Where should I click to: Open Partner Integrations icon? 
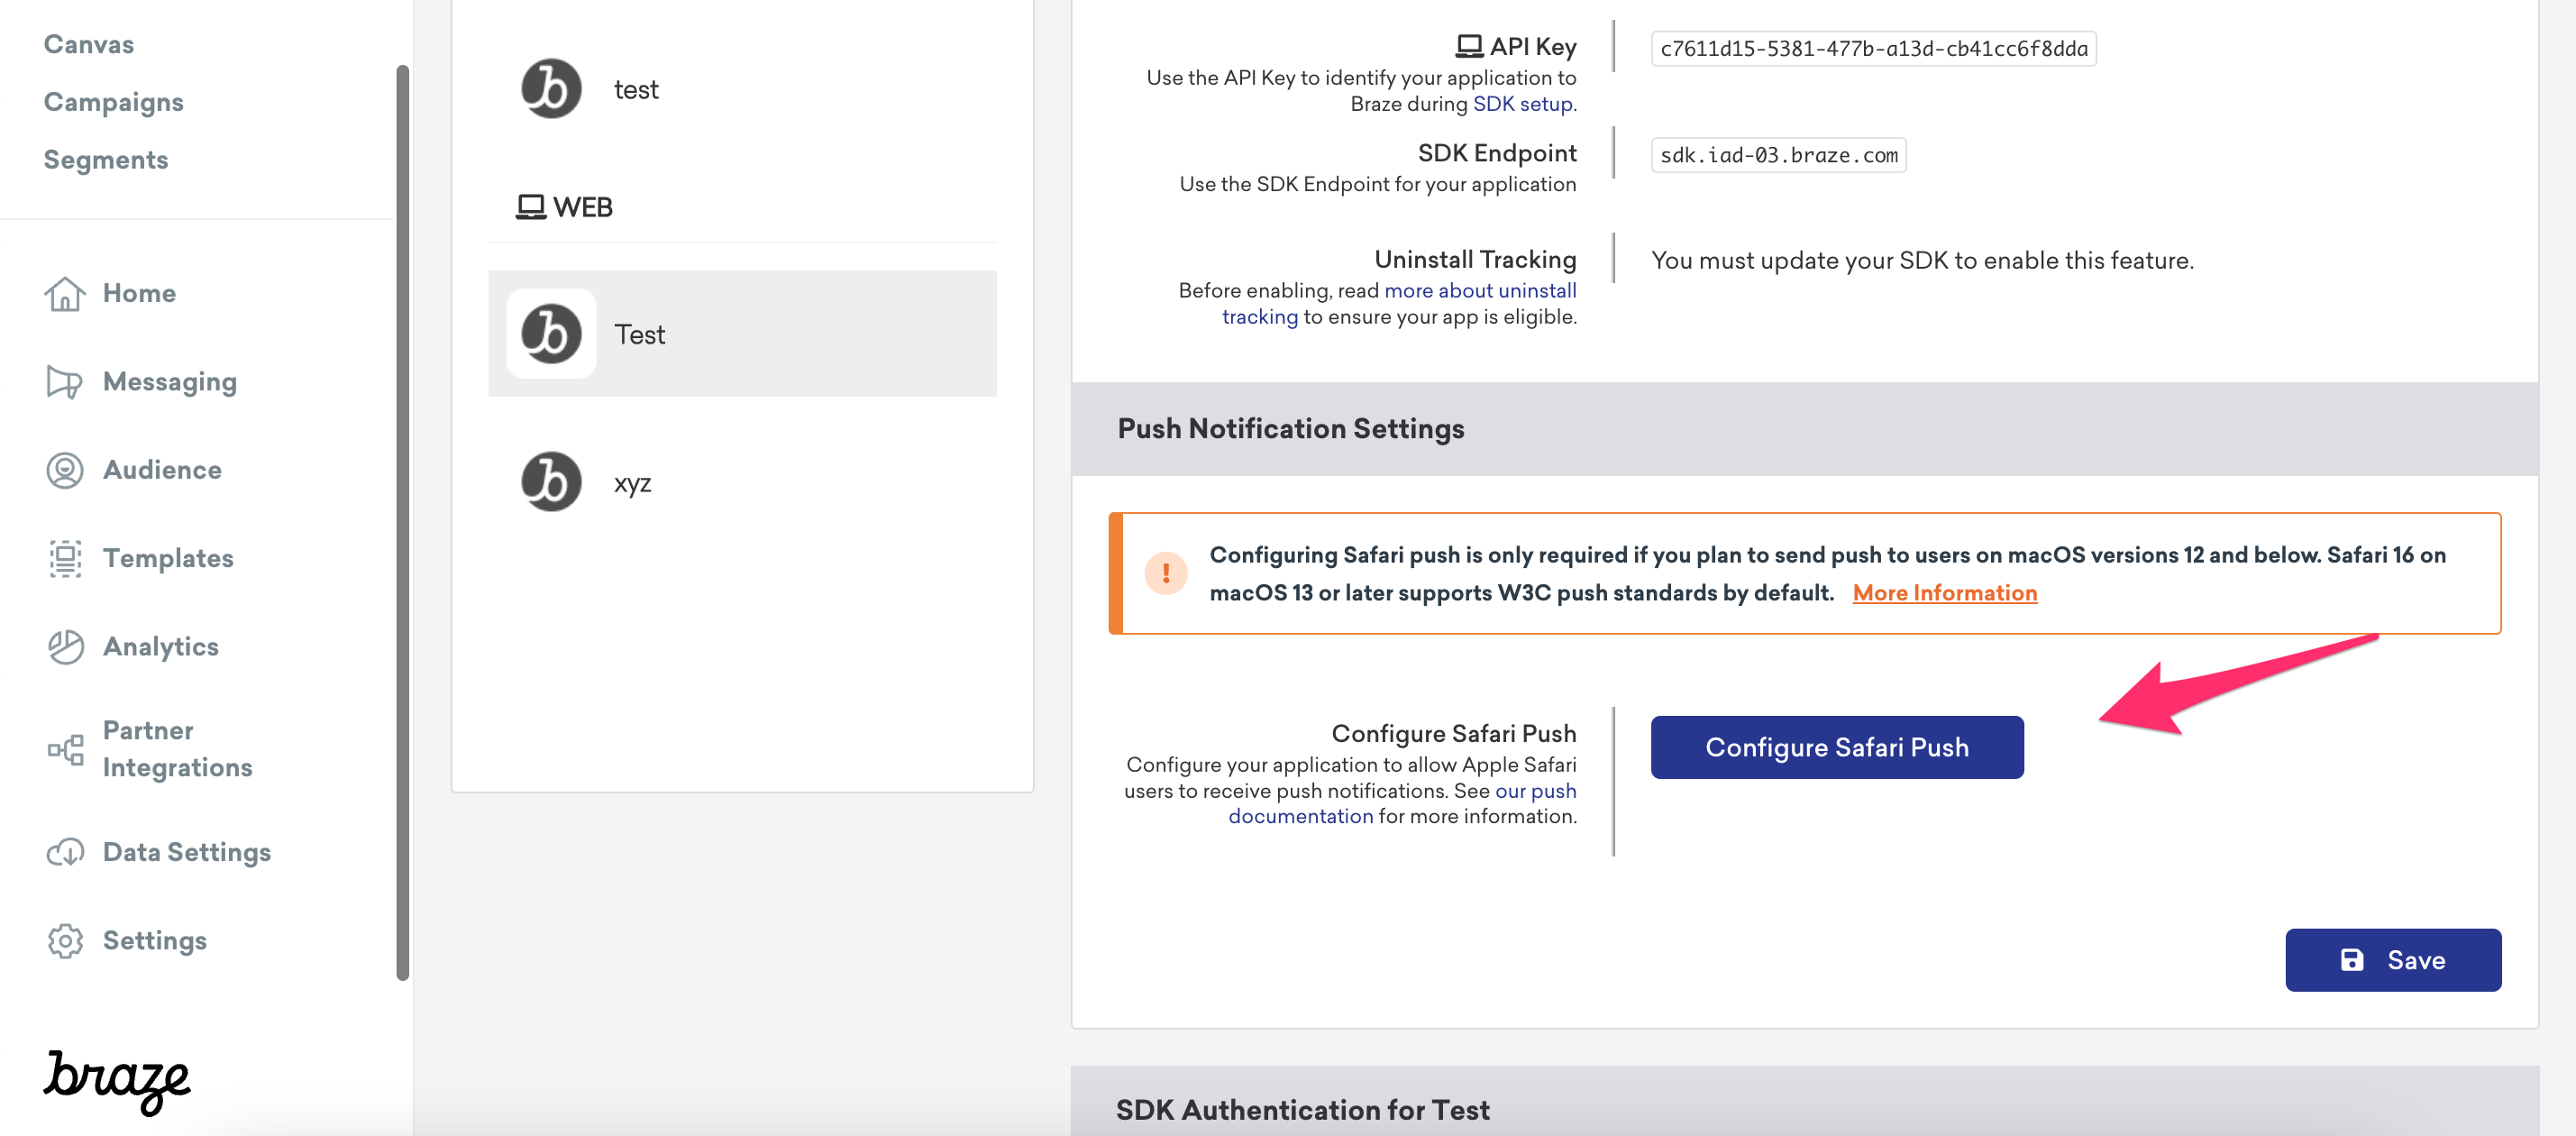click(x=64, y=749)
